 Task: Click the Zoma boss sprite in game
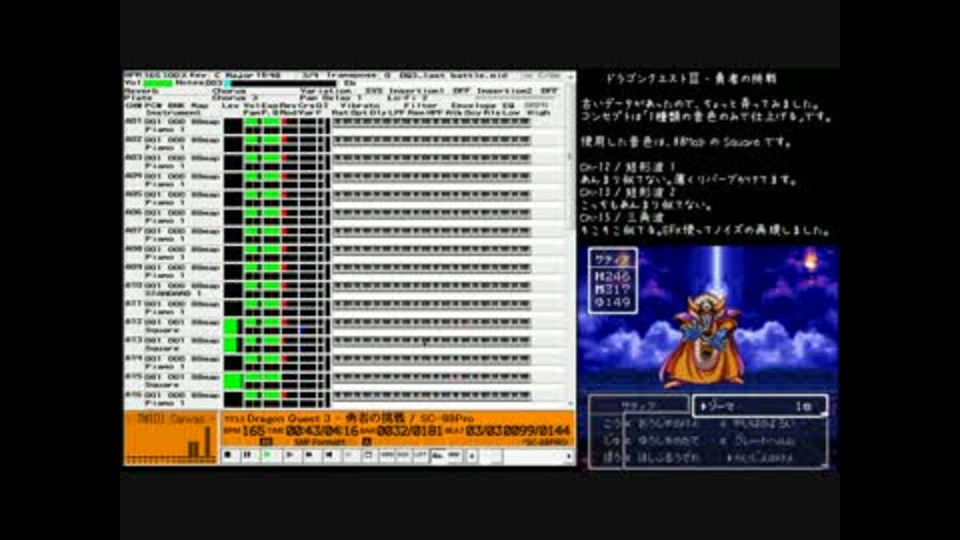point(705,338)
